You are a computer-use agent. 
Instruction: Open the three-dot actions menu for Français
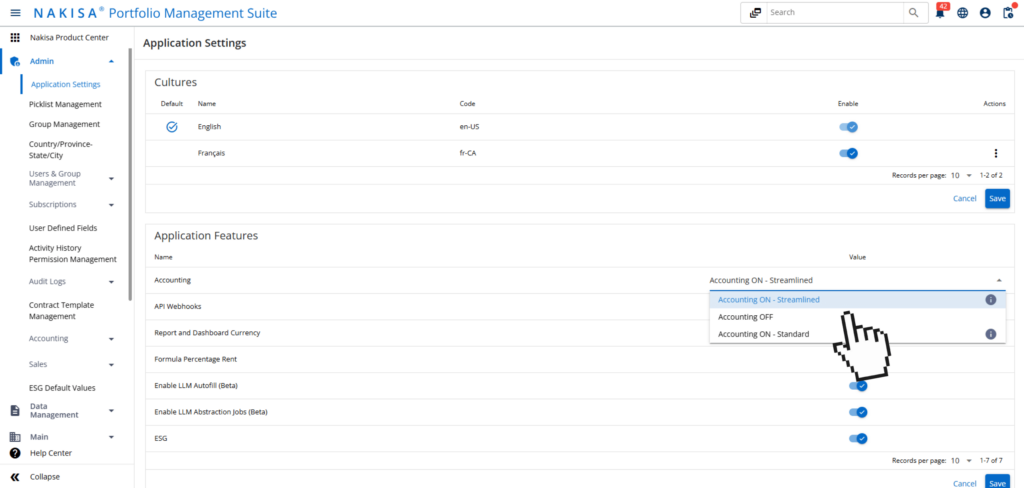[x=995, y=153]
